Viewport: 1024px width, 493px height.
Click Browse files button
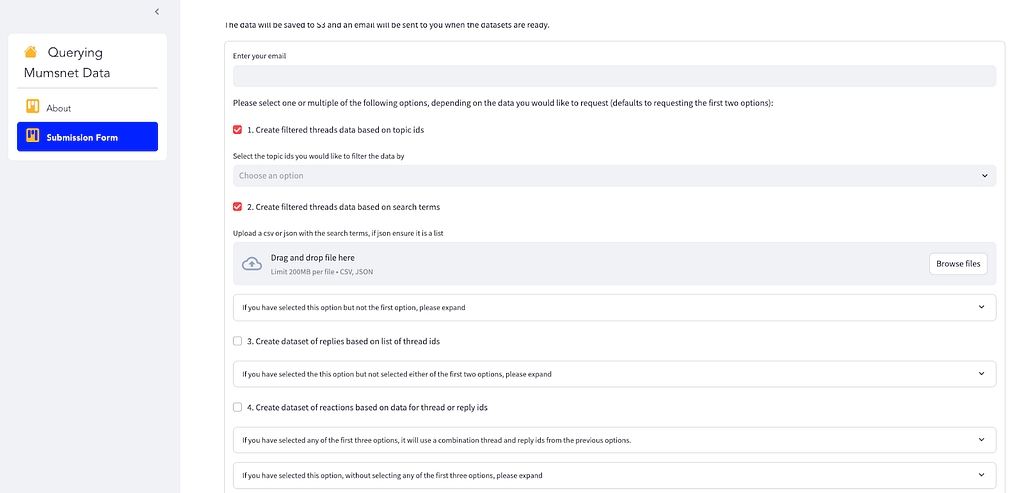(958, 264)
